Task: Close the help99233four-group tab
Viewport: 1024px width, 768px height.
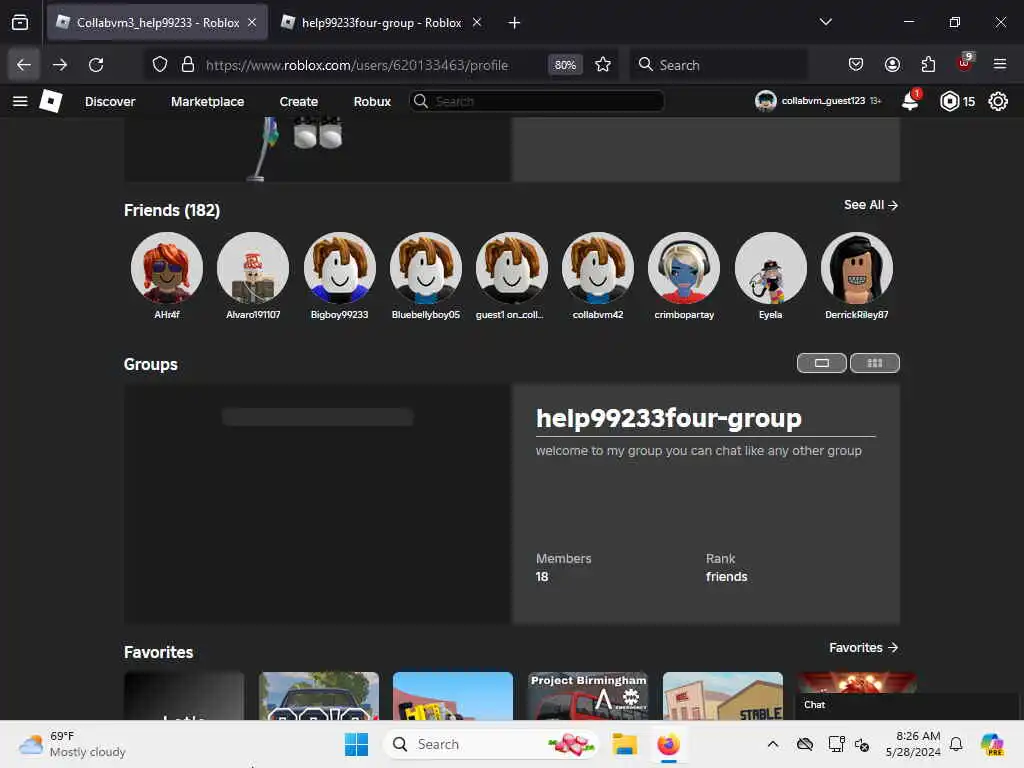Action: (477, 22)
